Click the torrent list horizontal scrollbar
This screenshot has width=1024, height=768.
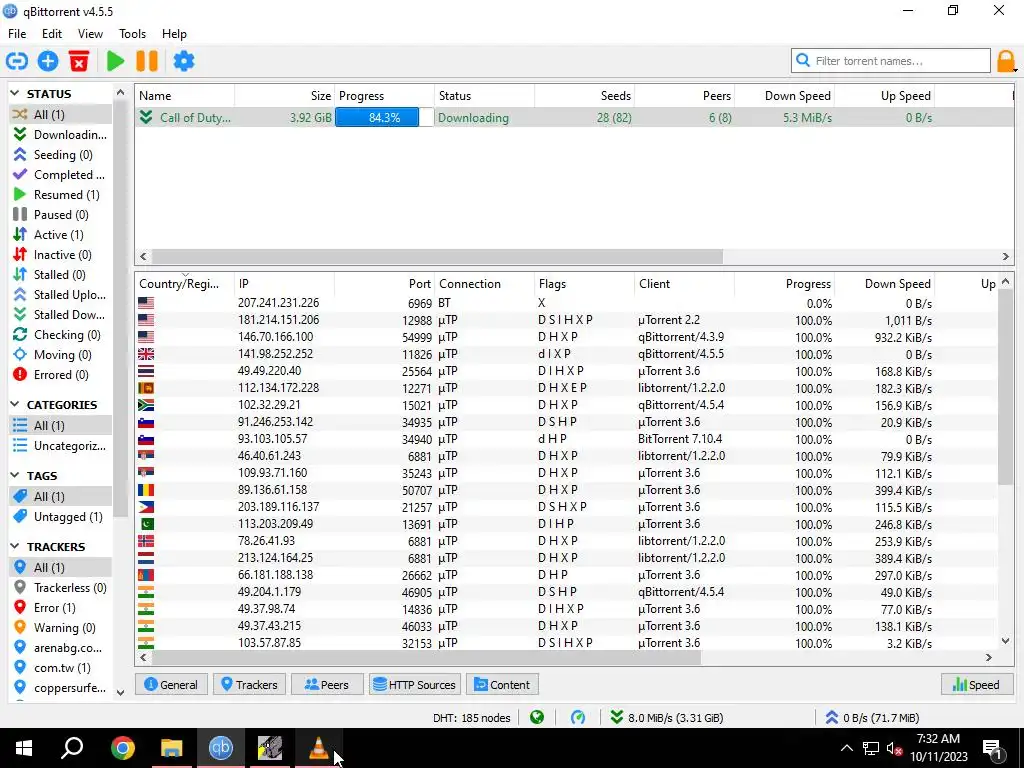coord(437,257)
